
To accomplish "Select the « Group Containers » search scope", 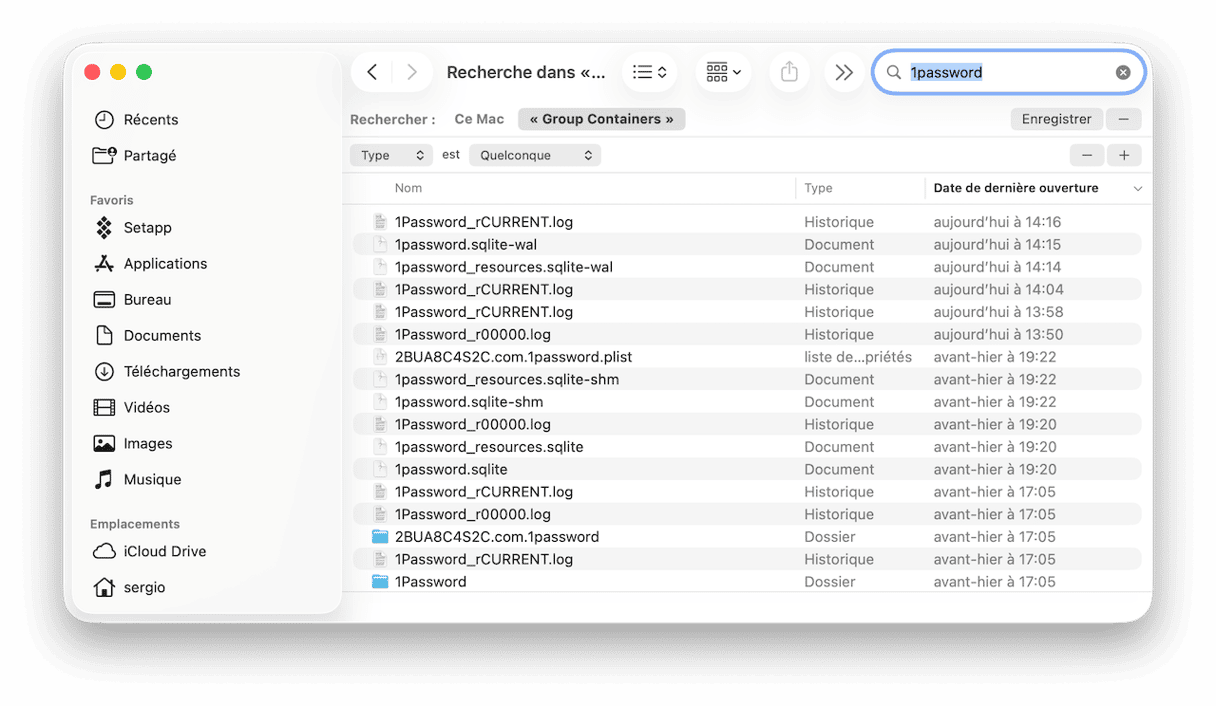I will [x=601, y=119].
